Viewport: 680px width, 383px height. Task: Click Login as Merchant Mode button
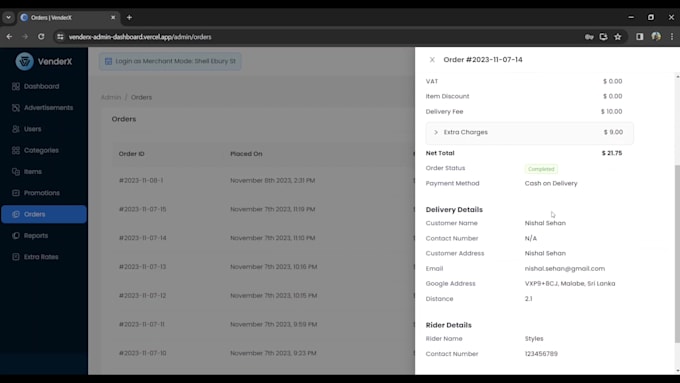[x=170, y=61]
